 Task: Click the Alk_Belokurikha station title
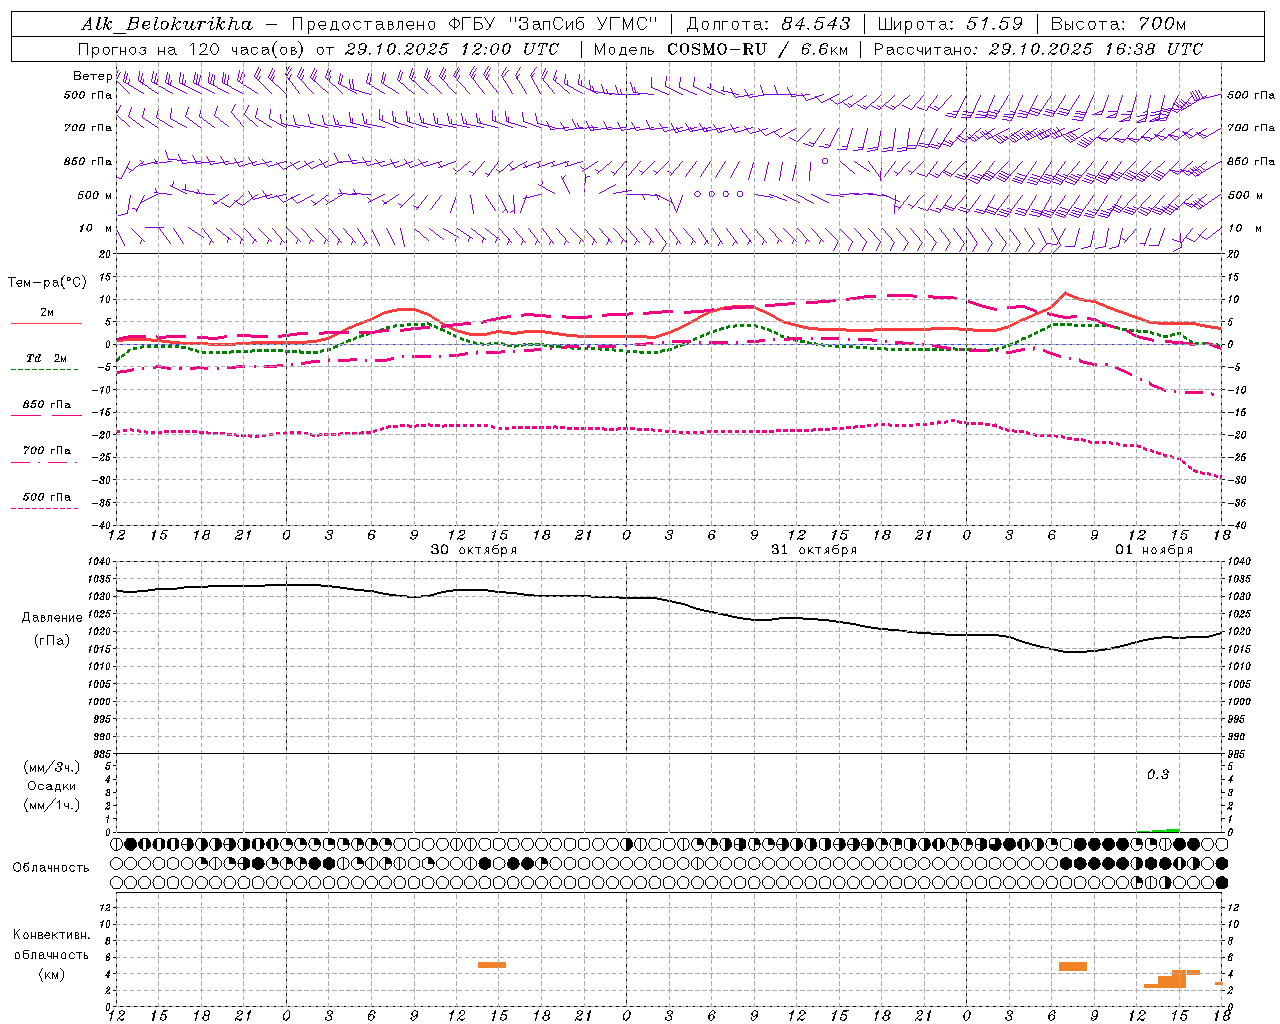[167, 24]
